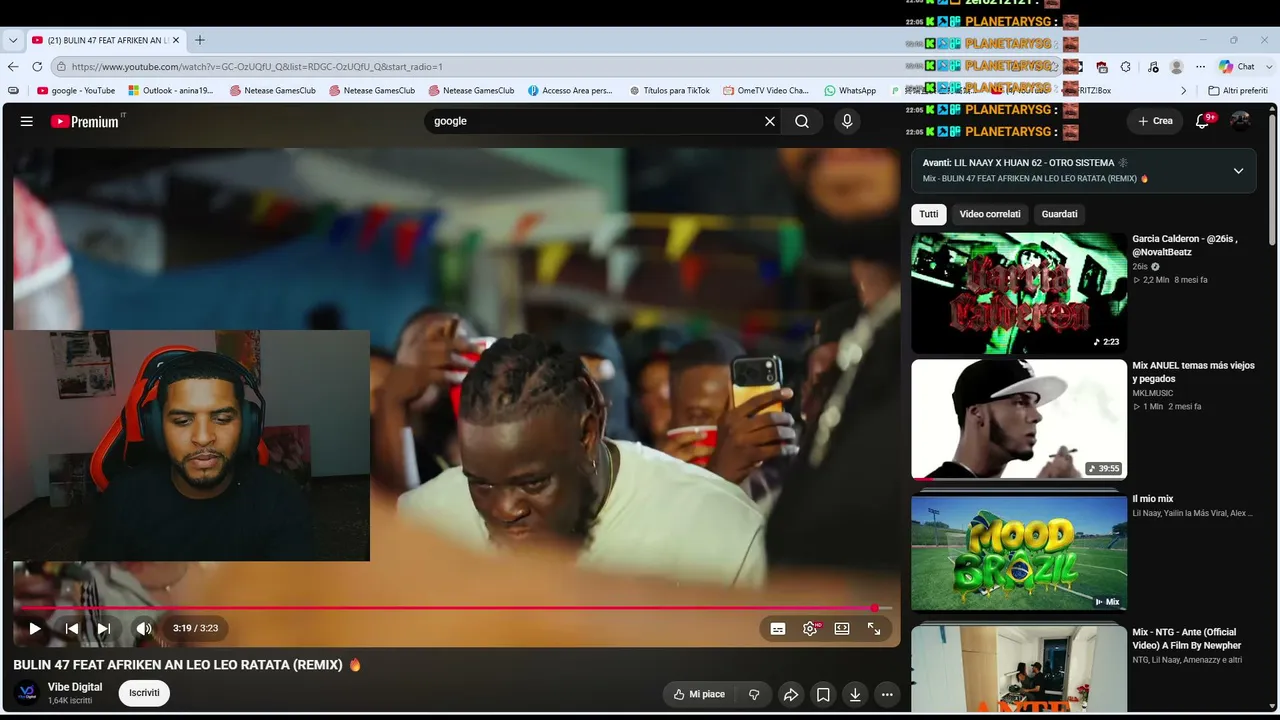Open Mix - NTG - Ante video title
Image resolution: width=1280 pixels, height=720 pixels.
(x=1187, y=639)
